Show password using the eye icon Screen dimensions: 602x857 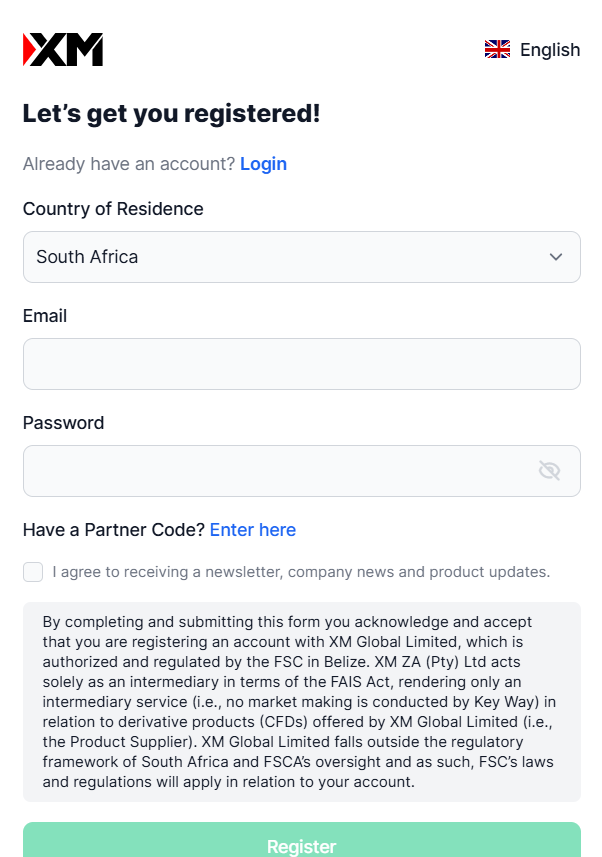[x=549, y=471]
